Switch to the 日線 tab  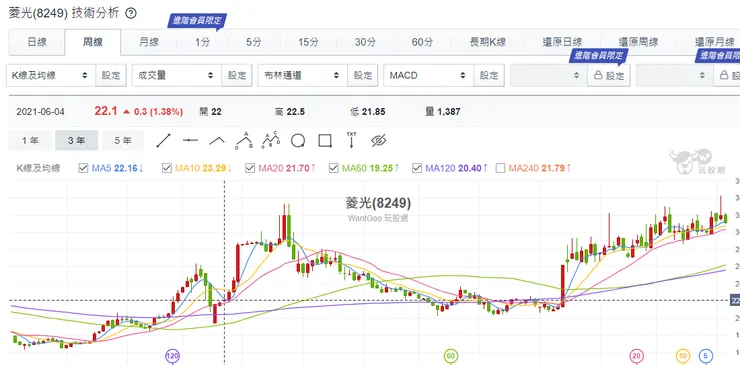(37, 42)
